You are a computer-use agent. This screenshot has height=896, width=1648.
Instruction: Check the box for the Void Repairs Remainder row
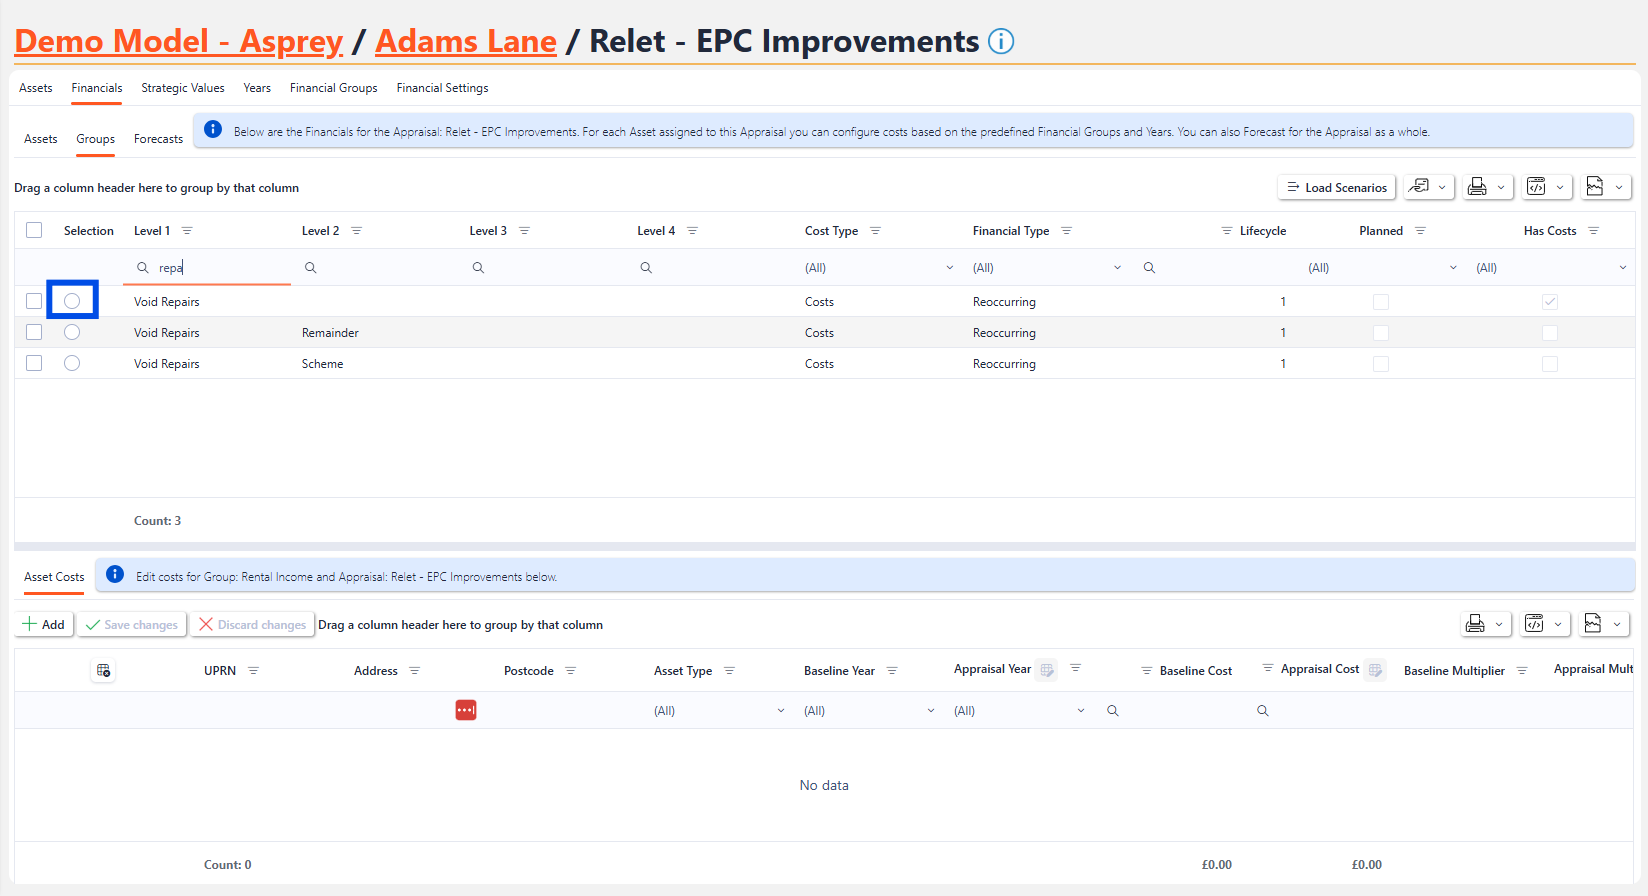[34, 332]
